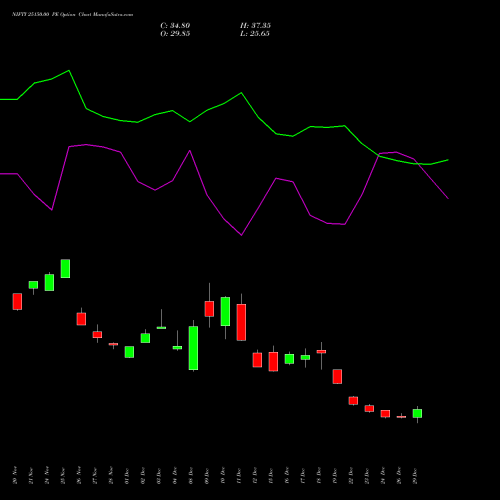Click the 23 Dec date axis label
The image size is (500, 500).
(367, 475)
